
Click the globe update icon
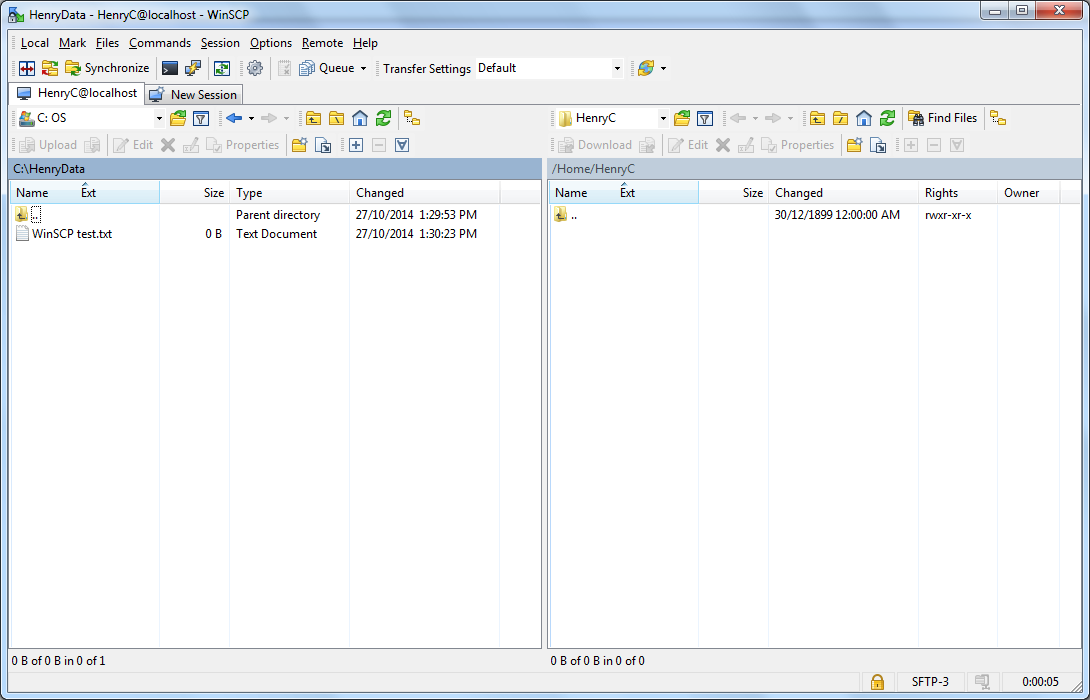coord(646,68)
